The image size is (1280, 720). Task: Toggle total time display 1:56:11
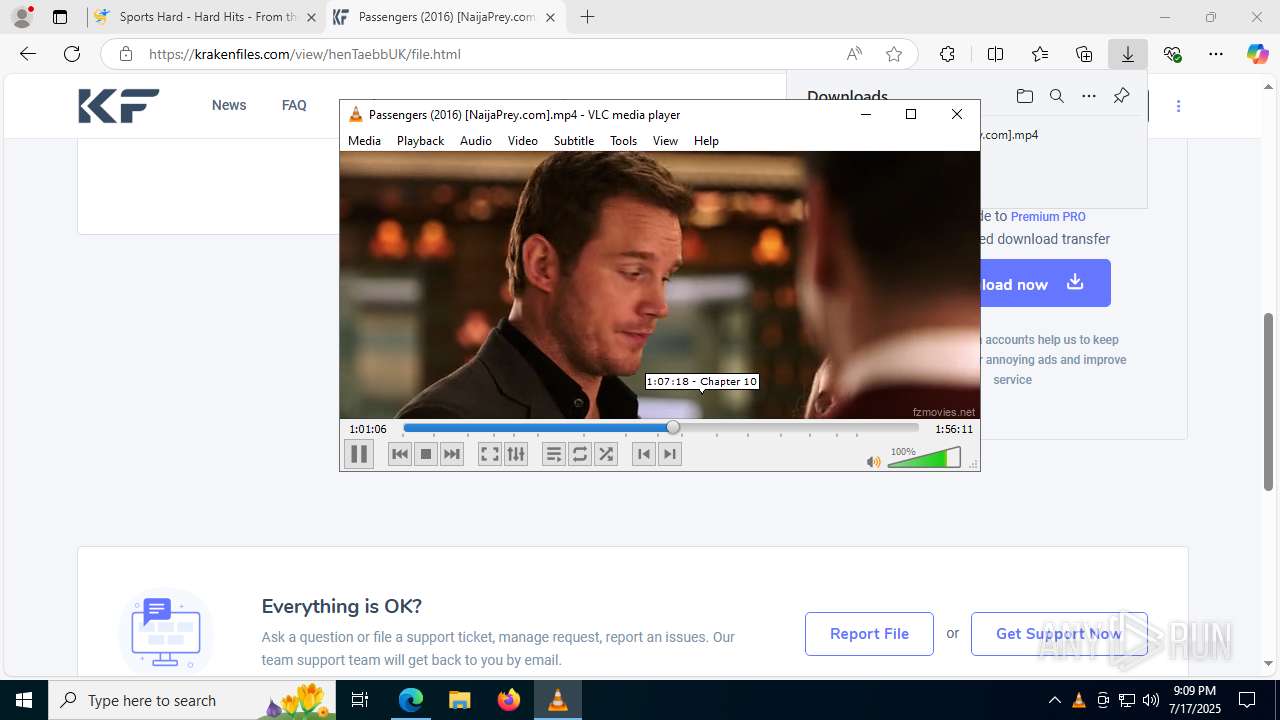[x=954, y=429]
